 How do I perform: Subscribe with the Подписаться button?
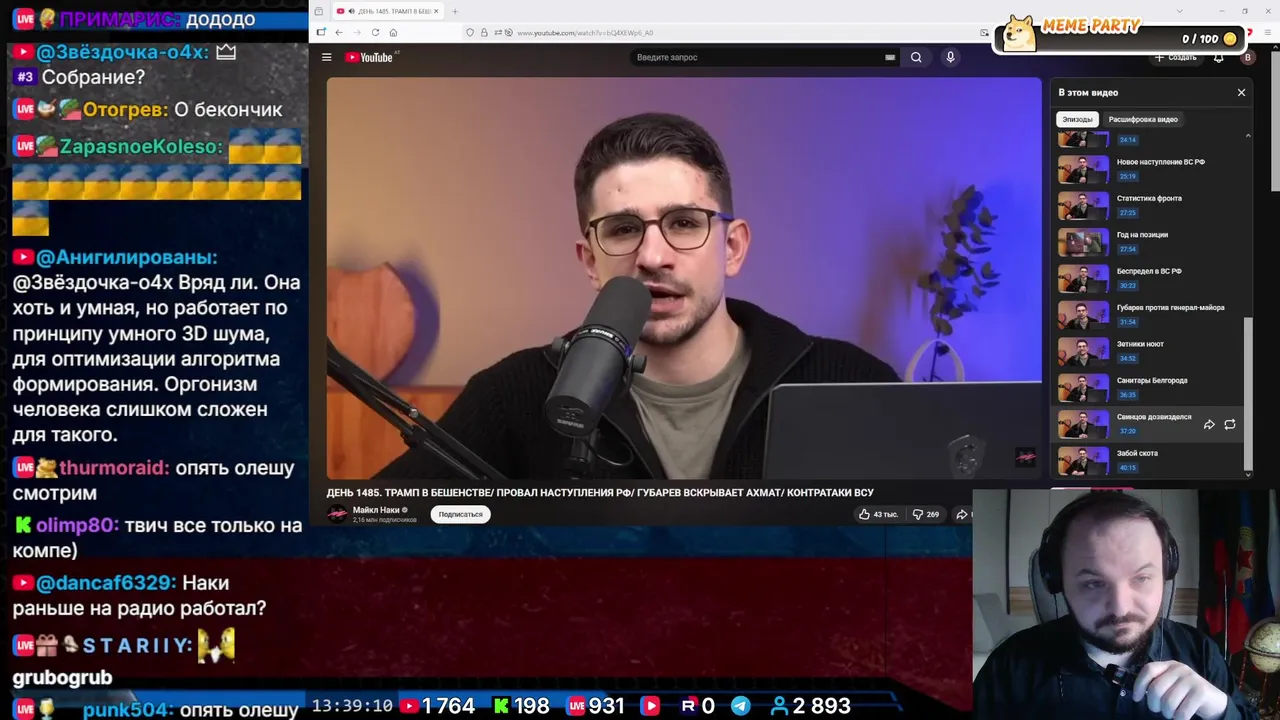click(x=461, y=514)
